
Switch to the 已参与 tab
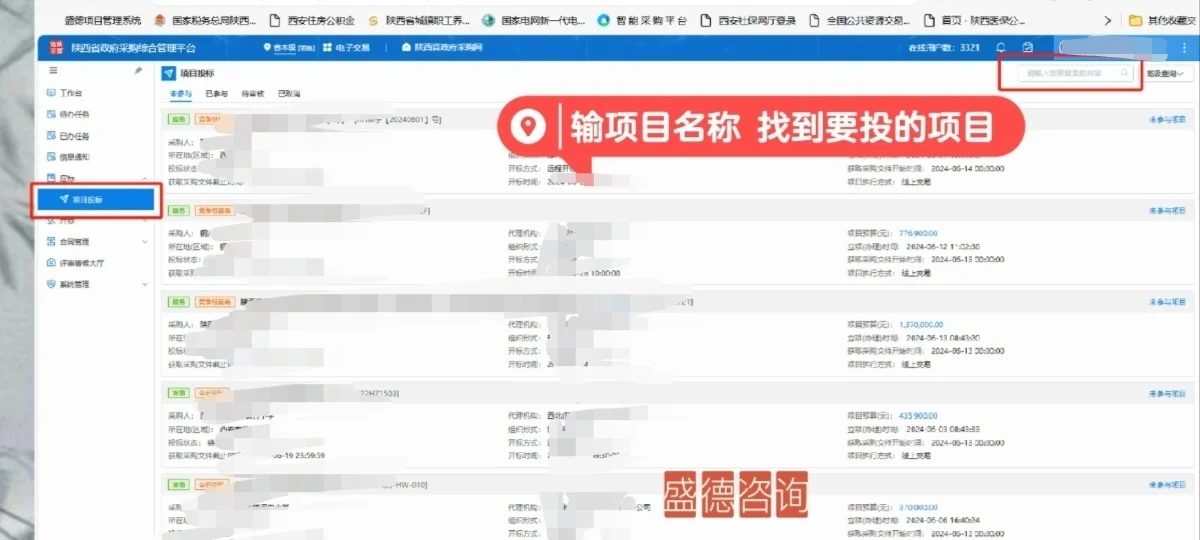(x=216, y=93)
